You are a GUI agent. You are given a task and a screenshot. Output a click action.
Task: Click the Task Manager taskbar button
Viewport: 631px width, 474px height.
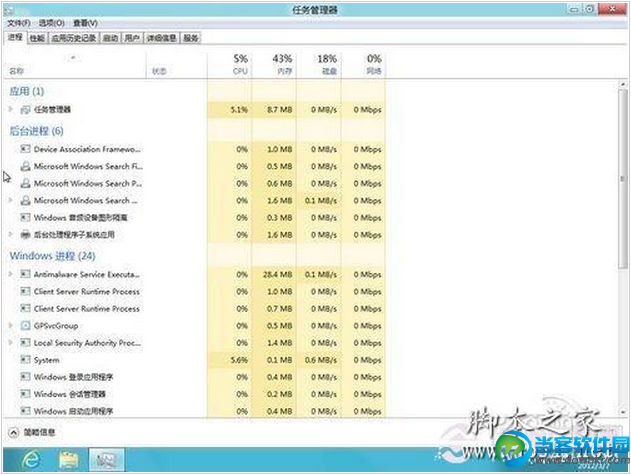(x=106, y=460)
